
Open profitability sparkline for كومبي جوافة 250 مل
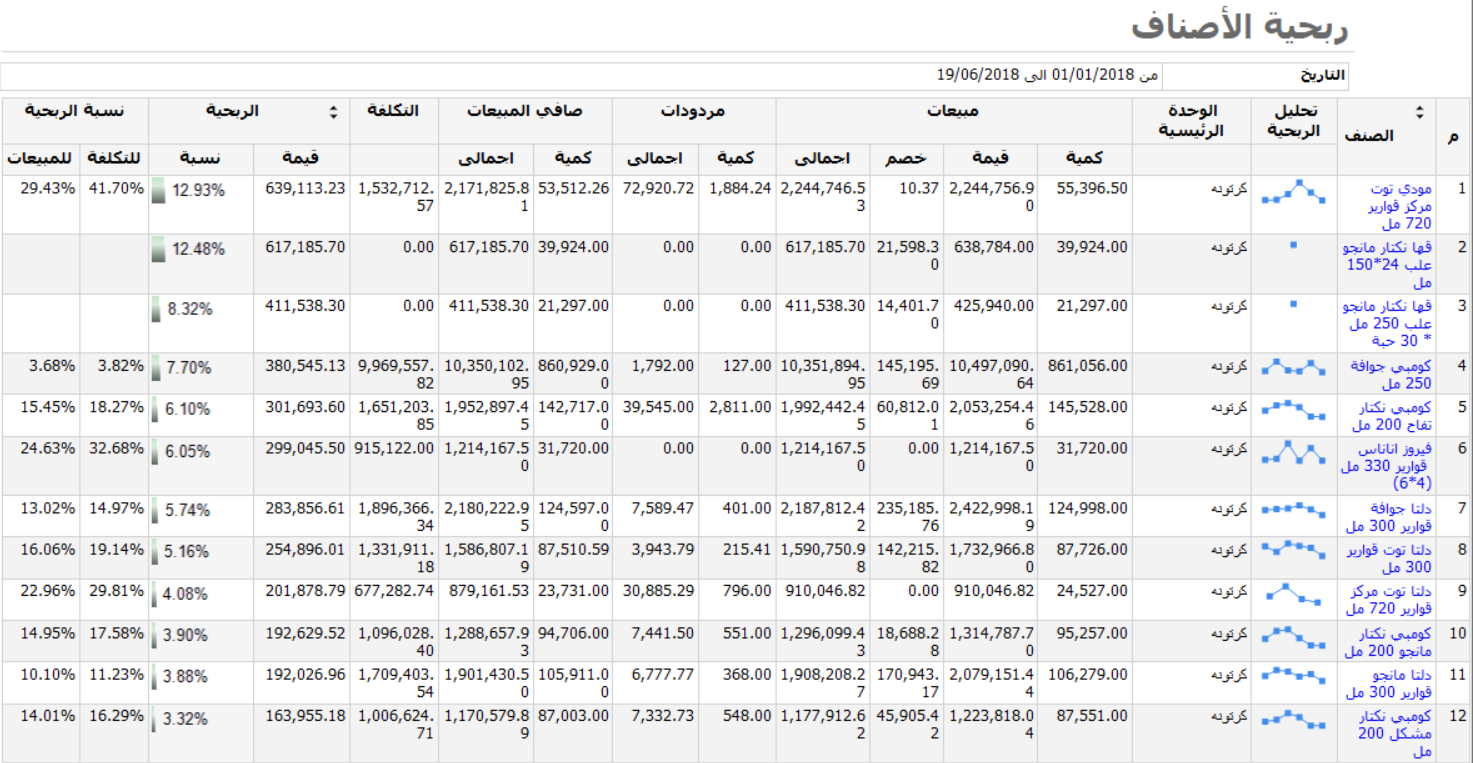1294,367
